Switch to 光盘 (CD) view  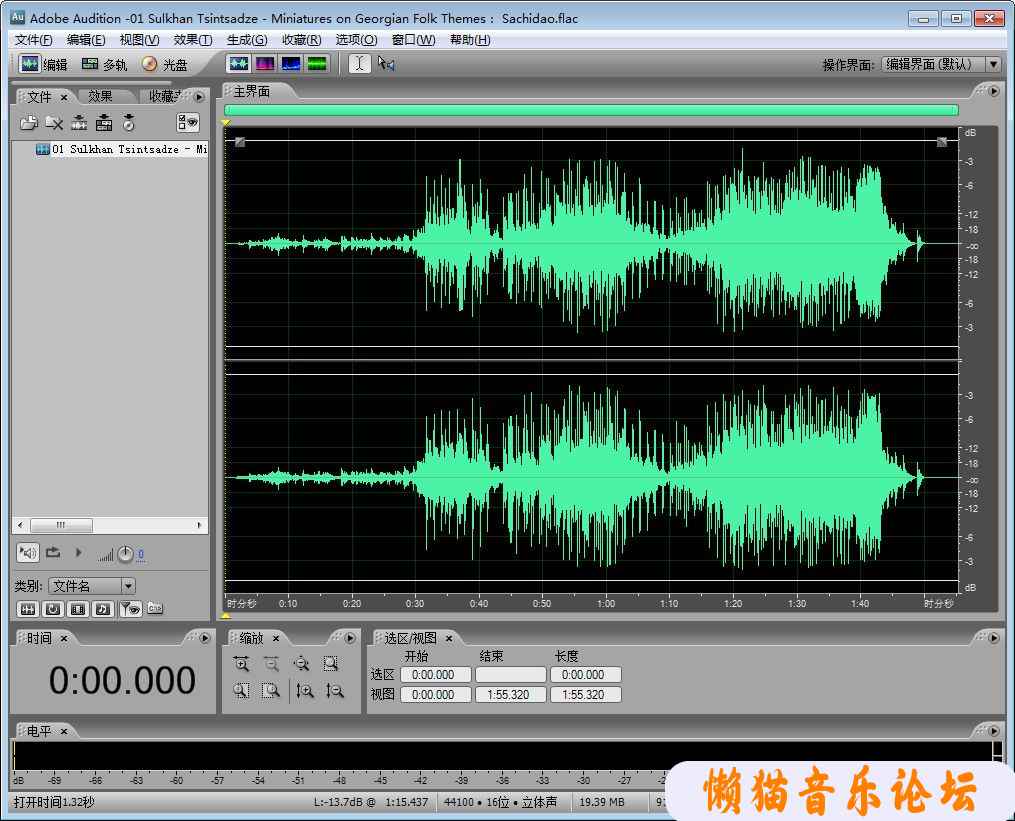164,64
